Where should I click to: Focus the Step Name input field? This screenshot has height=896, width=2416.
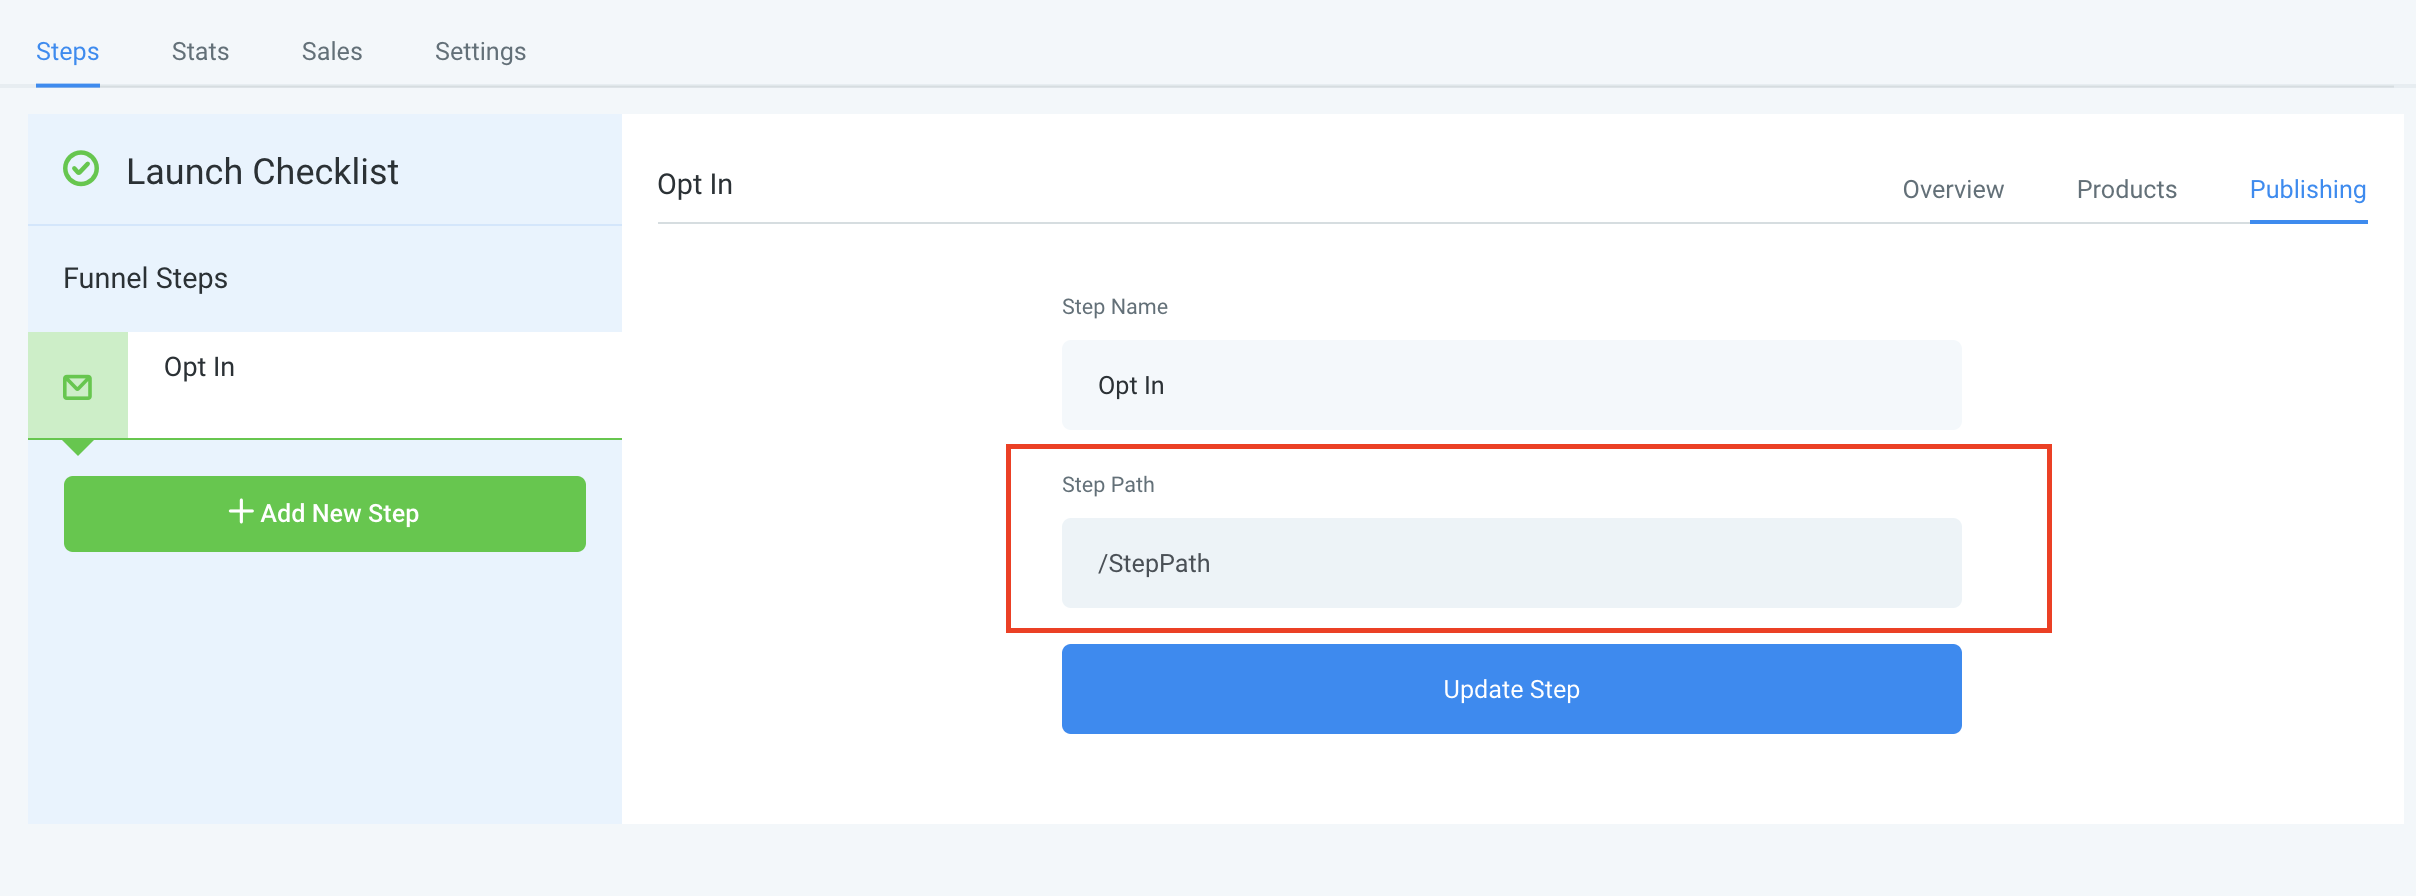coord(1511,385)
